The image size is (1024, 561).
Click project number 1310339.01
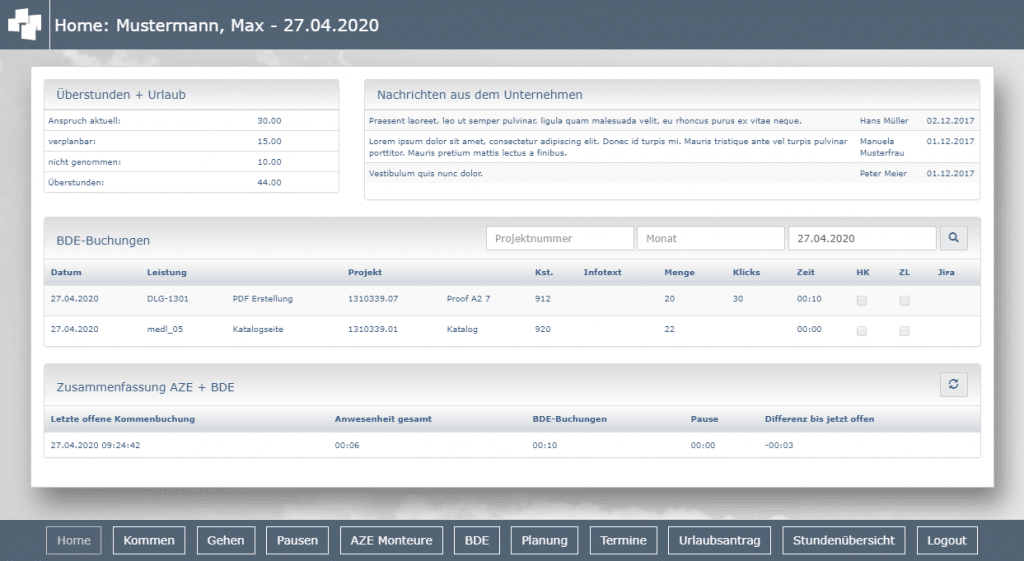[x=372, y=329]
